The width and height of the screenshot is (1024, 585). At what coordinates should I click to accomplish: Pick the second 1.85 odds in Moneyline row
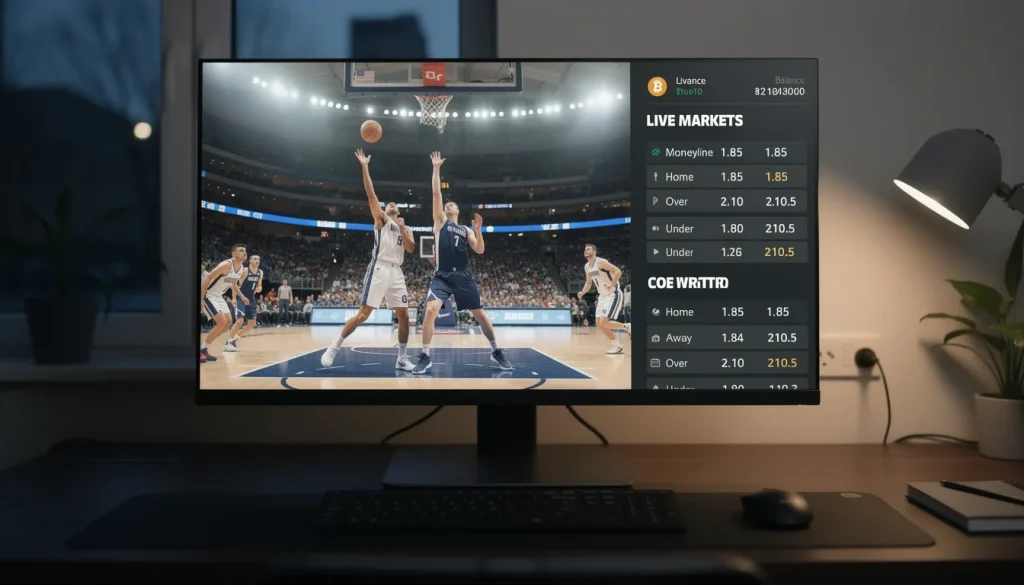coord(776,153)
